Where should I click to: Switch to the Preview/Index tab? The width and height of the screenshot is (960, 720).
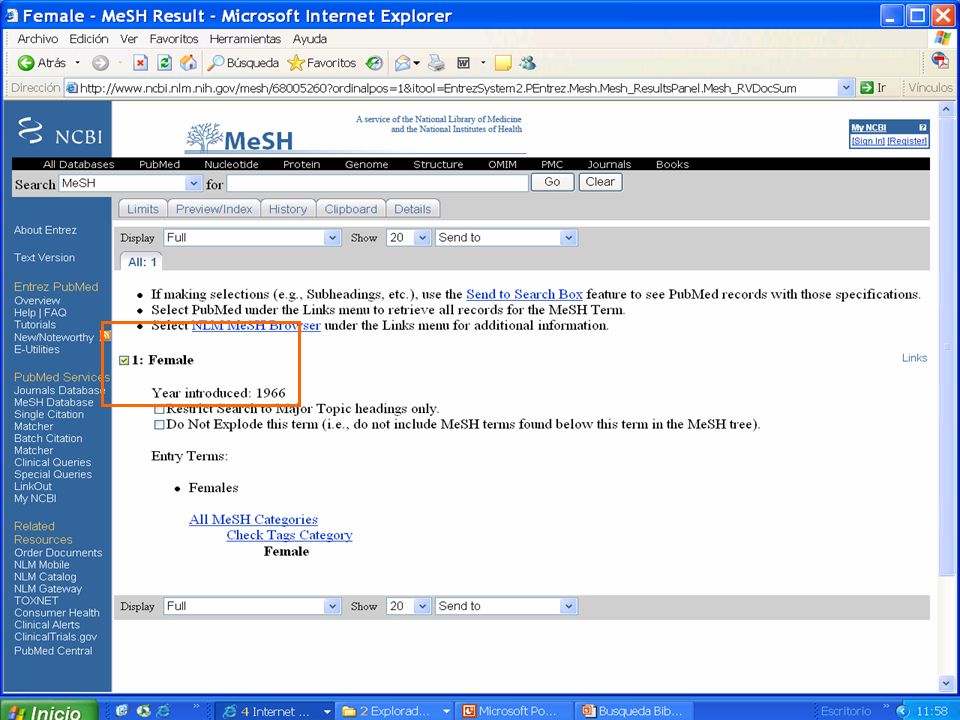[214, 209]
